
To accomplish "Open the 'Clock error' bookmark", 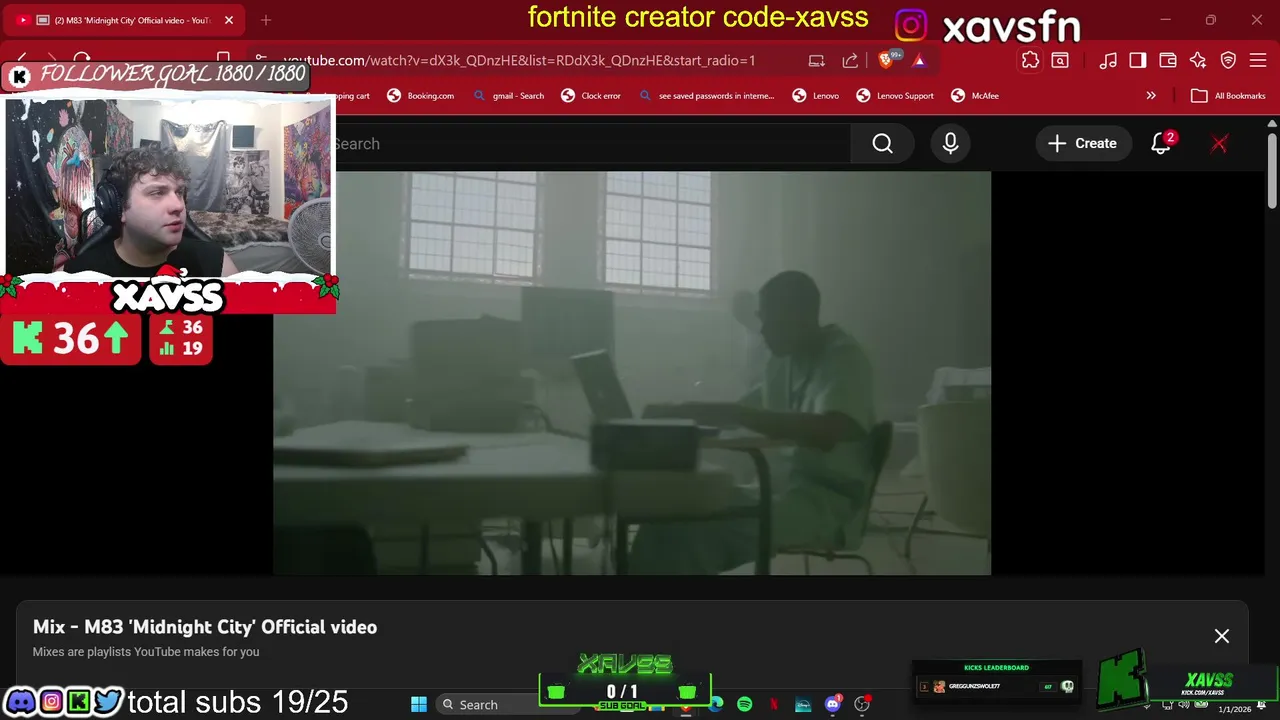I will [x=591, y=96].
